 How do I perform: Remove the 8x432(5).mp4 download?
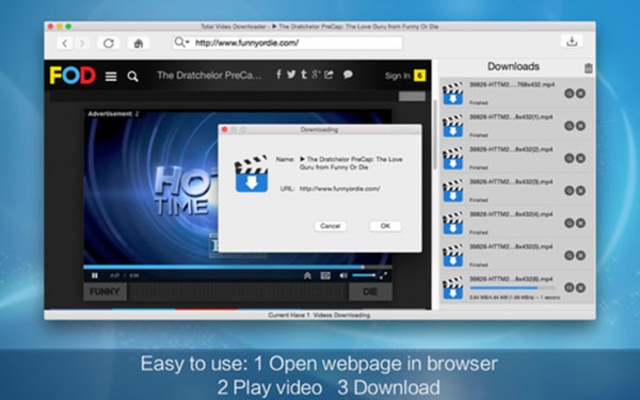point(580,256)
